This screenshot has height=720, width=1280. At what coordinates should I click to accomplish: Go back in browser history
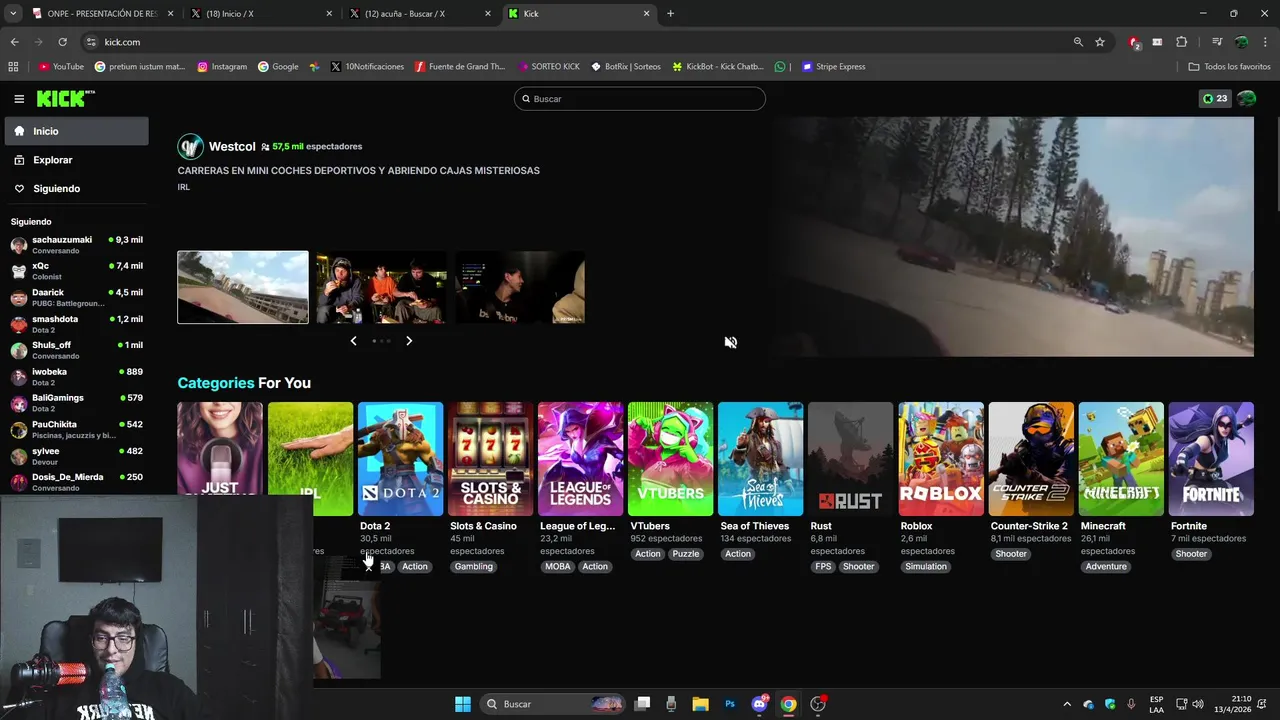(14, 42)
